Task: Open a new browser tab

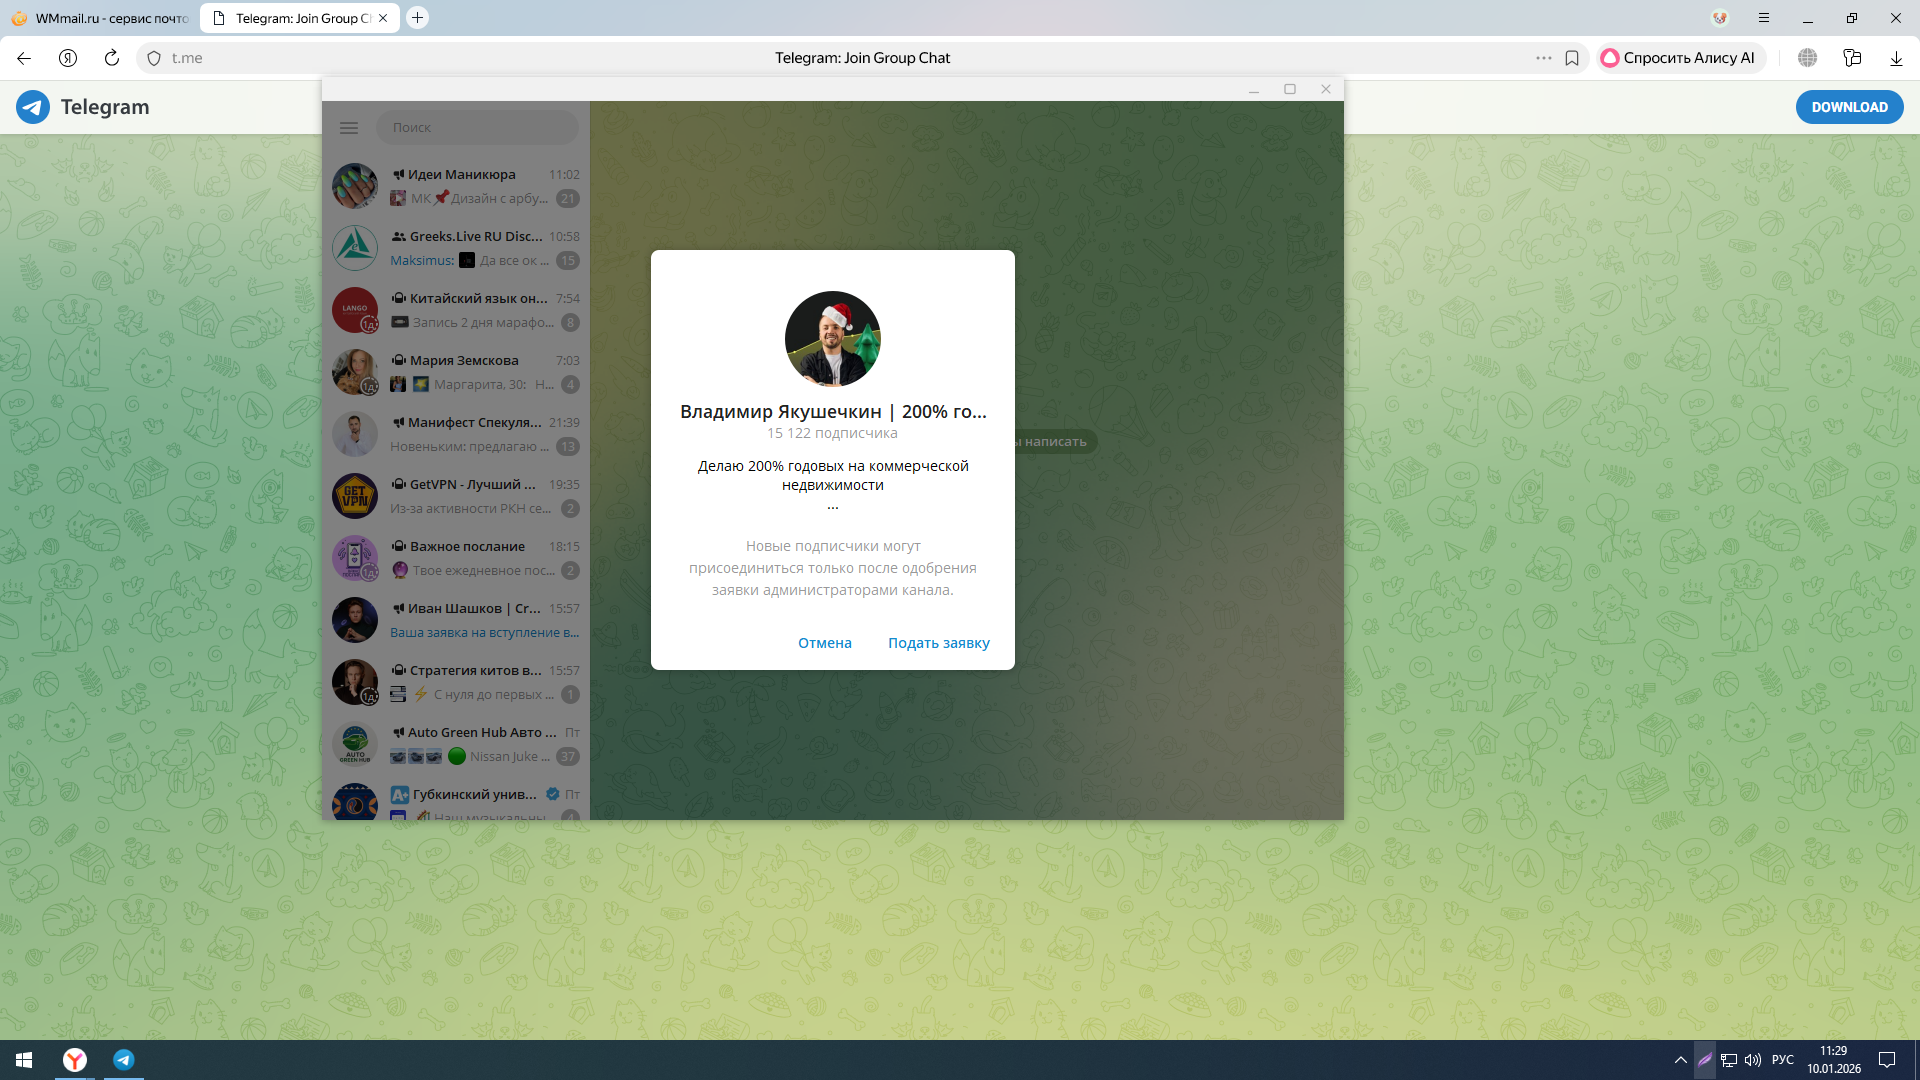Action: (418, 18)
